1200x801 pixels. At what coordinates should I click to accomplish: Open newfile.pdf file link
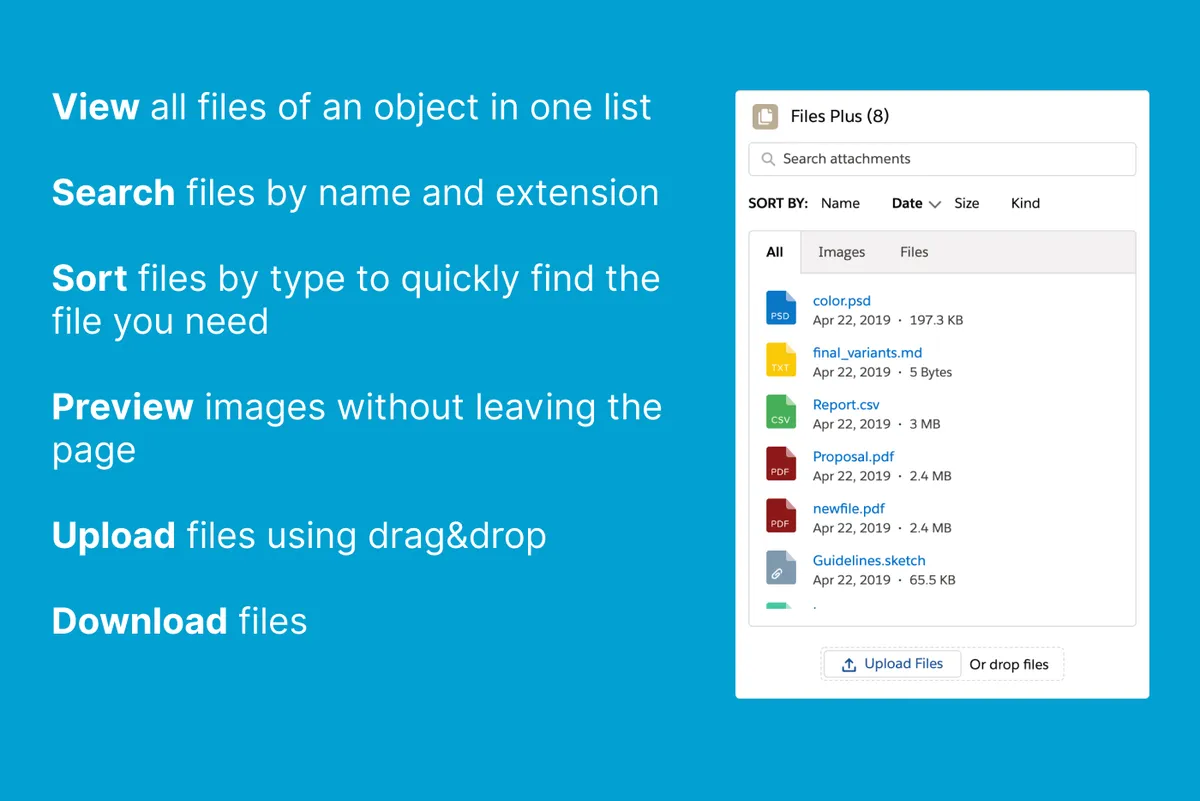click(x=849, y=509)
